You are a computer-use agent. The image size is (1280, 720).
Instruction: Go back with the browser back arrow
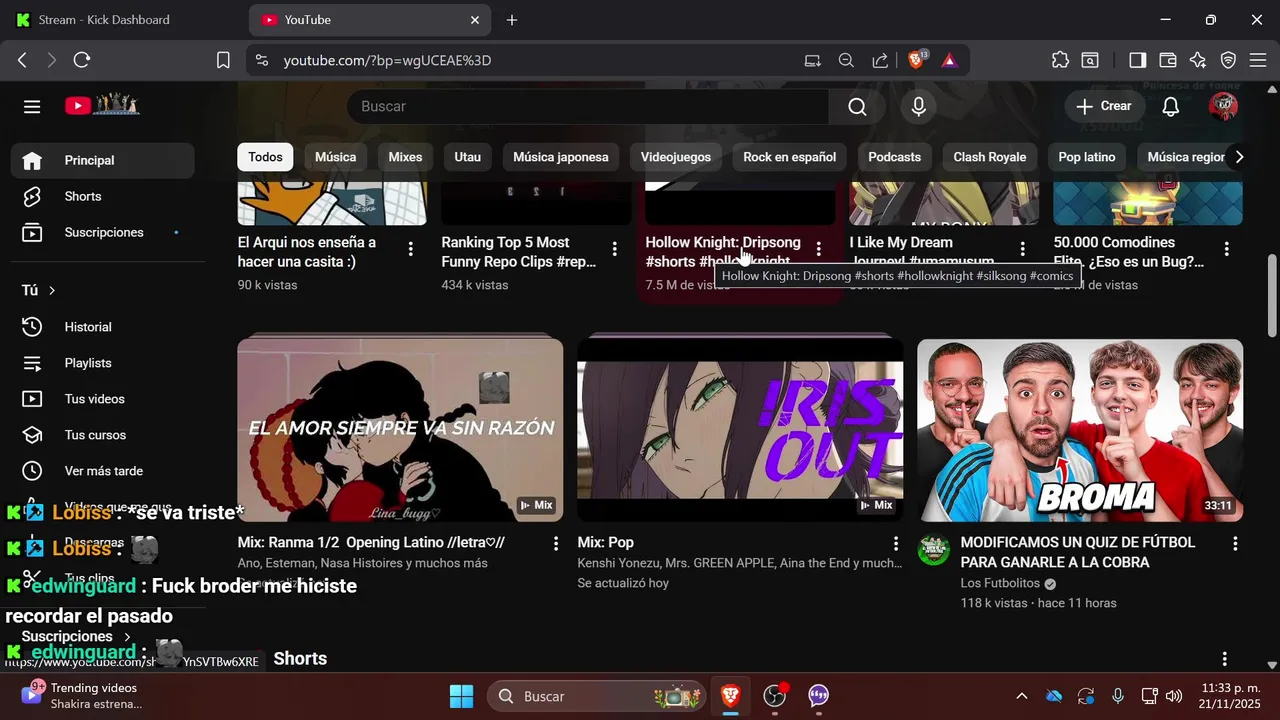[x=22, y=60]
